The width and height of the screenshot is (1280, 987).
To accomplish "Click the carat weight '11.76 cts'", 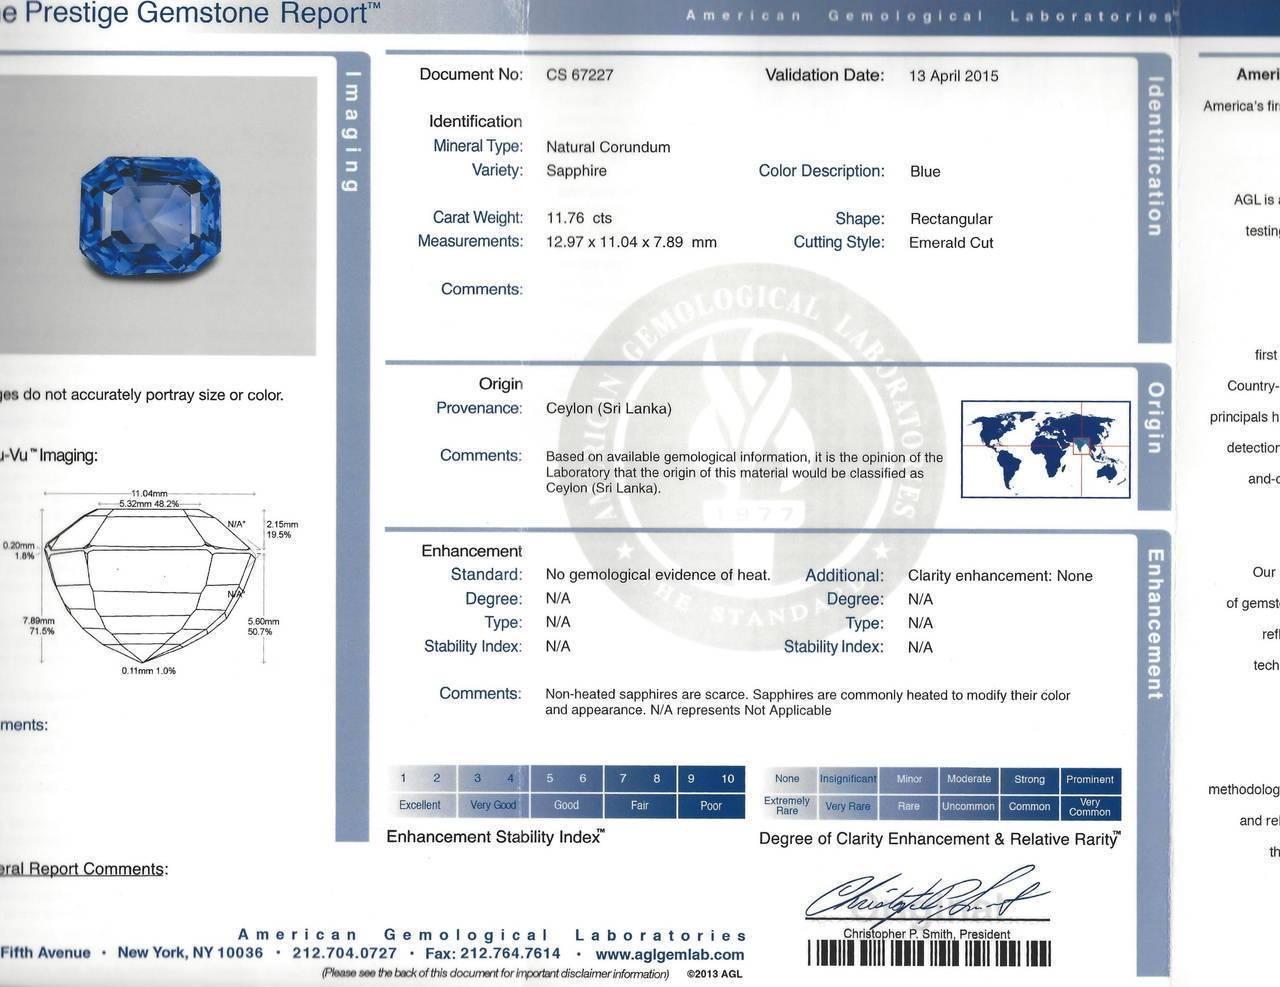I will (579, 218).
